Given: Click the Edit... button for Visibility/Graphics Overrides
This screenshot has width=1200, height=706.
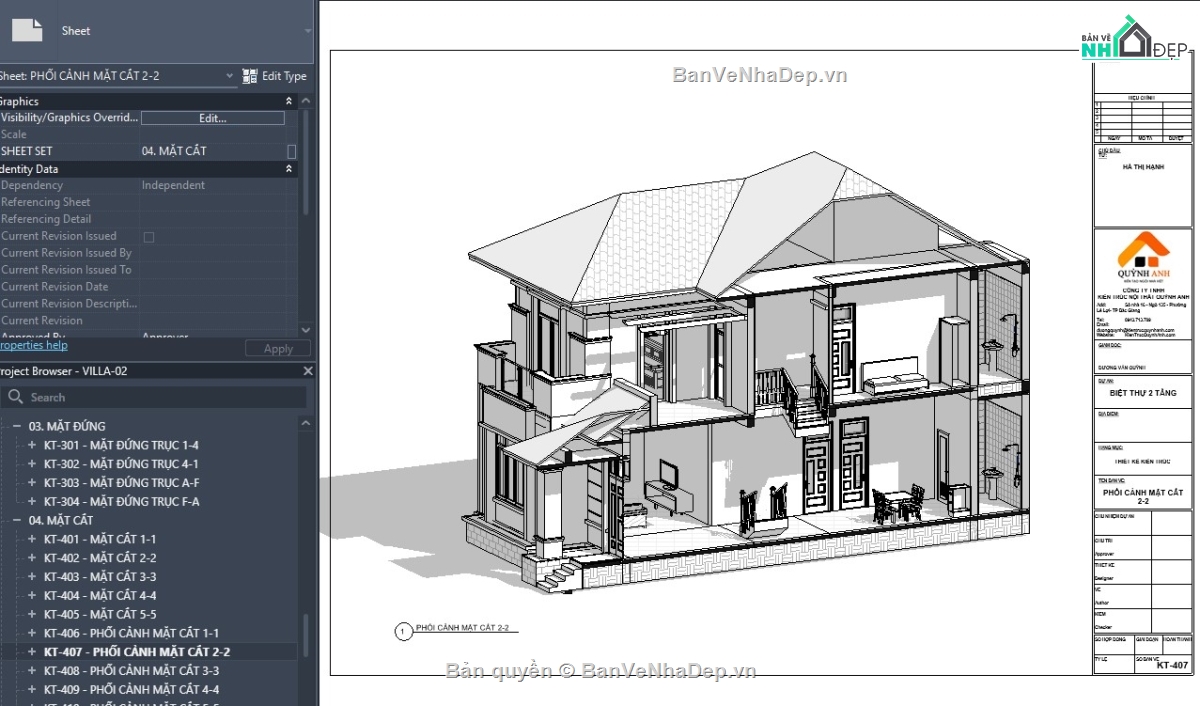Looking at the screenshot, I should tap(213, 117).
